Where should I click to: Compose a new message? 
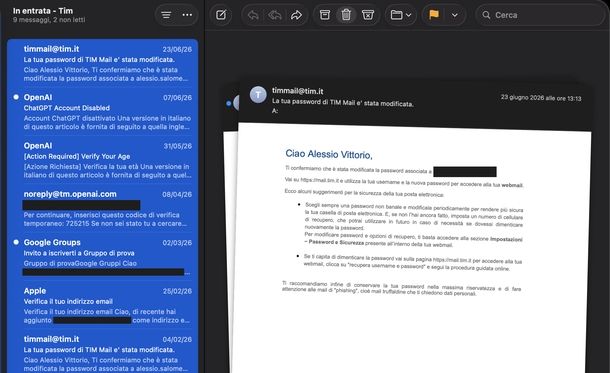[x=221, y=15]
